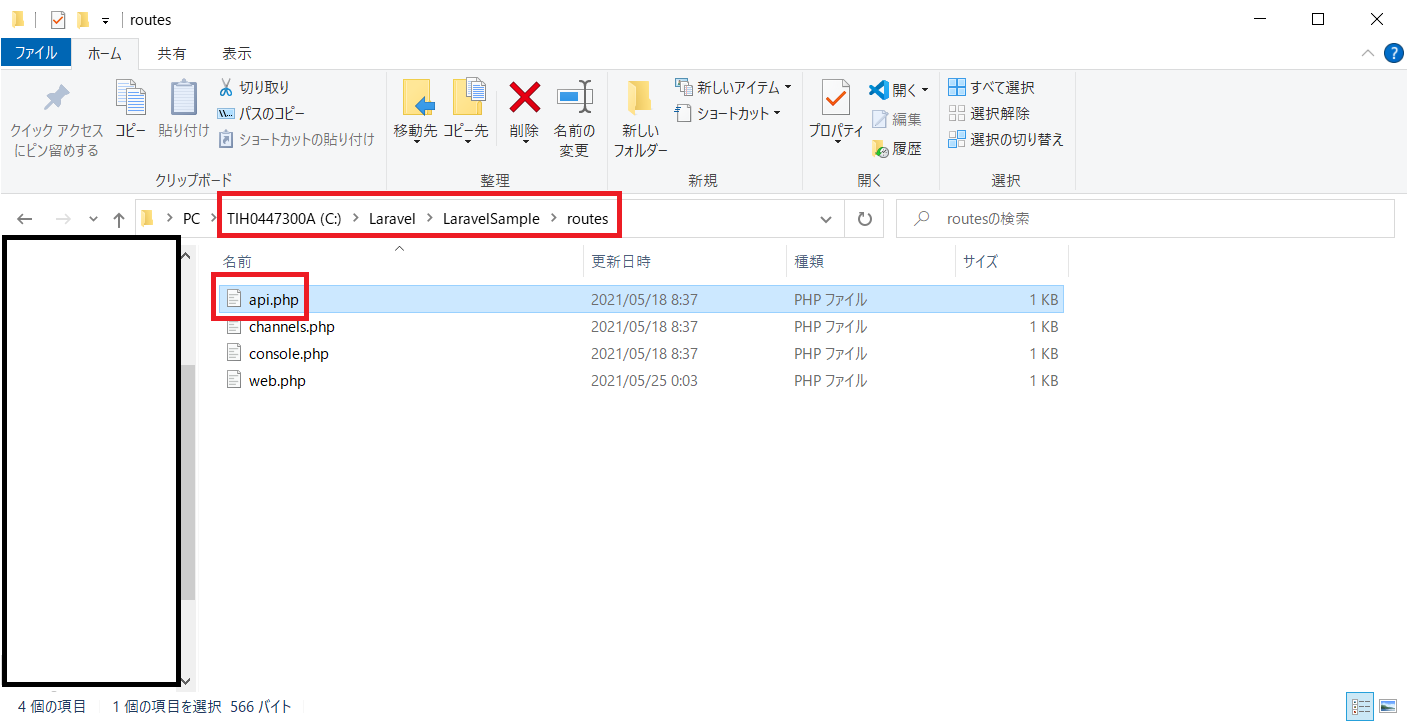The width and height of the screenshot is (1407, 721).
Task: Customize Quick Access Toolbar dropdown arrow
Action: [105, 20]
